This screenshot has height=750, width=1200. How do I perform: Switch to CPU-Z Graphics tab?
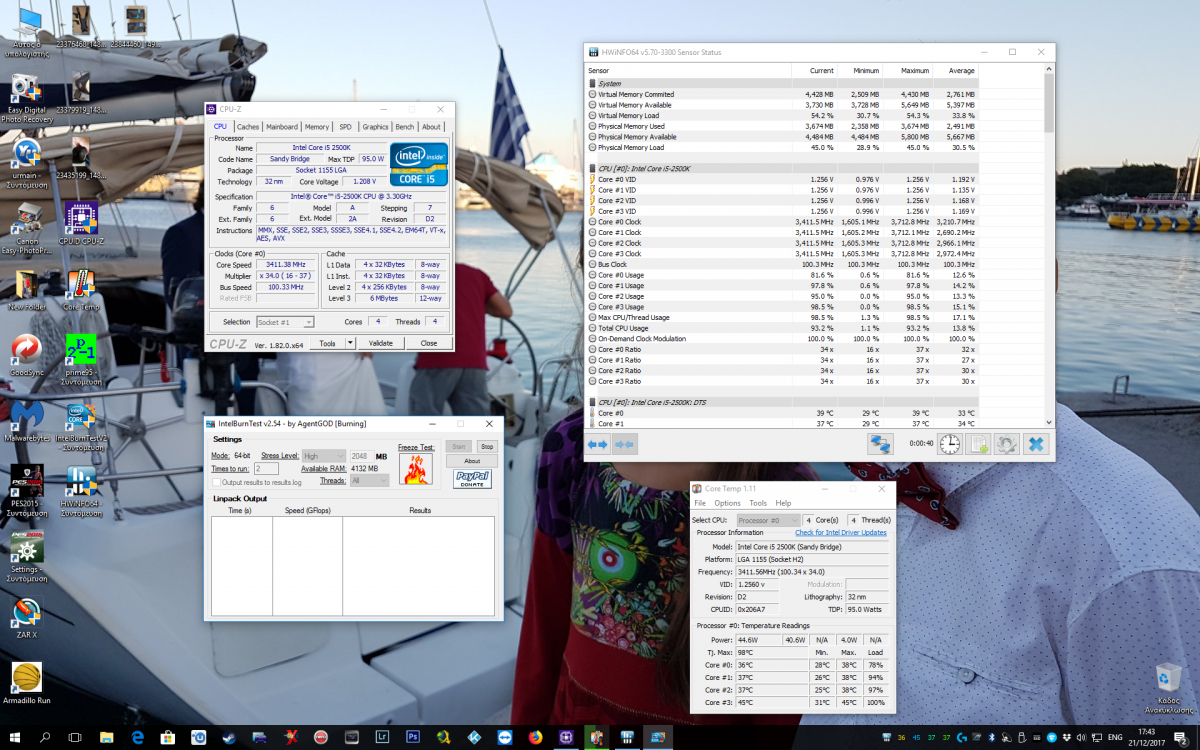(375, 127)
